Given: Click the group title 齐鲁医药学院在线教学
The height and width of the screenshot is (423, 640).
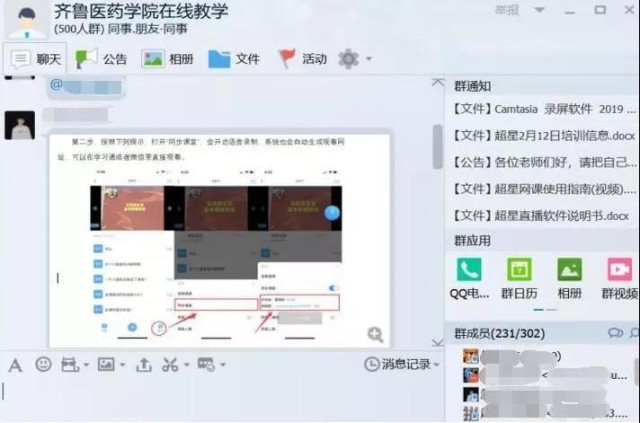Looking at the screenshot, I should [141, 11].
